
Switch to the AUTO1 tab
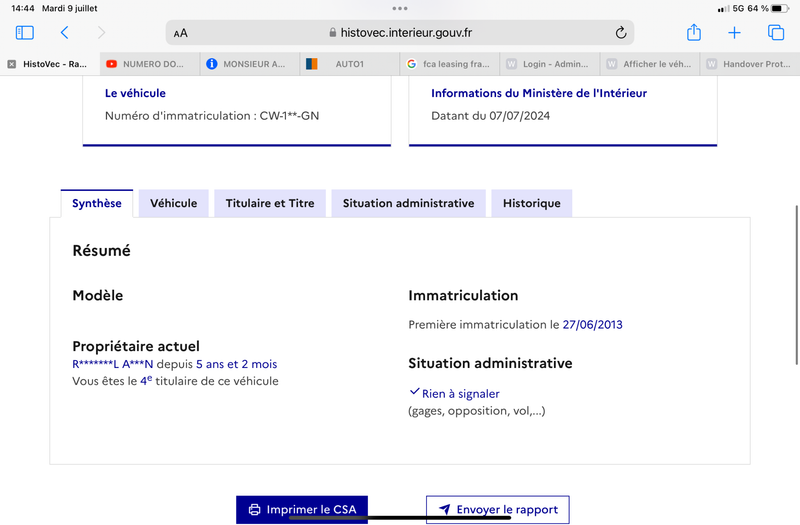tap(350, 64)
